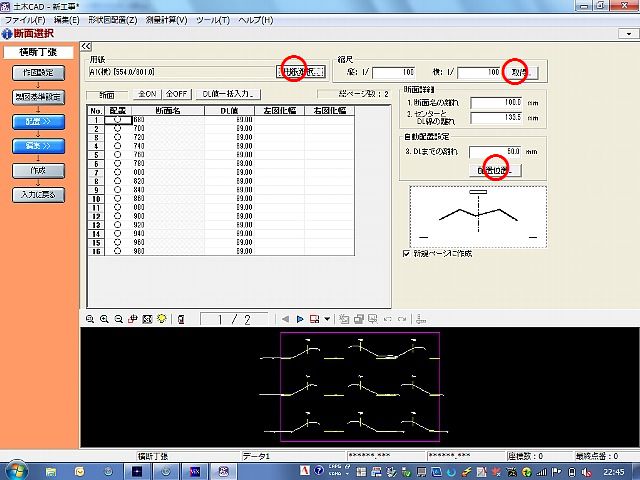The width and height of the screenshot is (640, 480).
Task: Click the redo arrow icon
Action: (402, 319)
